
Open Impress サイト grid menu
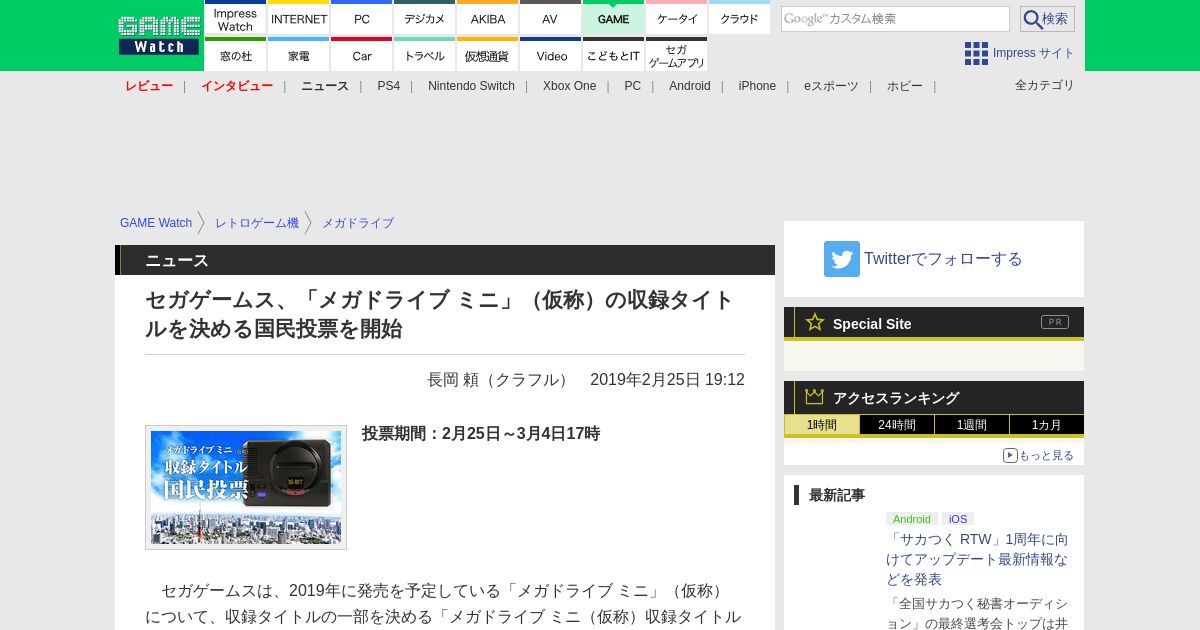click(x=1019, y=53)
